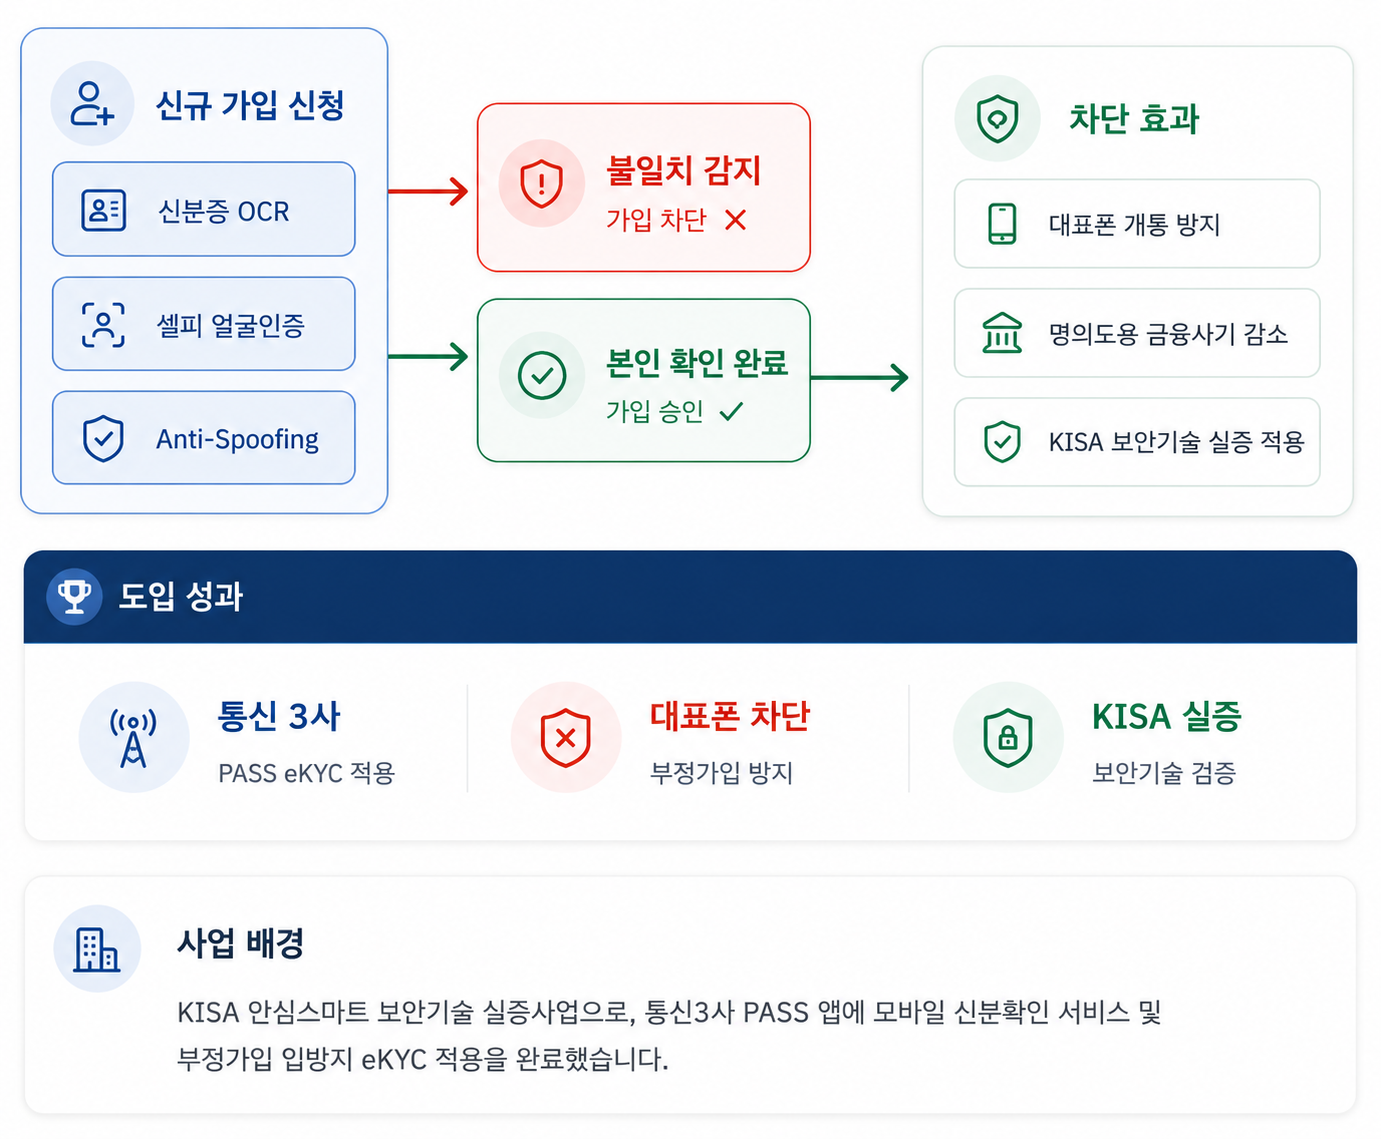Click the add-user icon beside 신규 가입 신청
The width and height of the screenshot is (1381, 1139).
pyautogui.click(x=92, y=104)
